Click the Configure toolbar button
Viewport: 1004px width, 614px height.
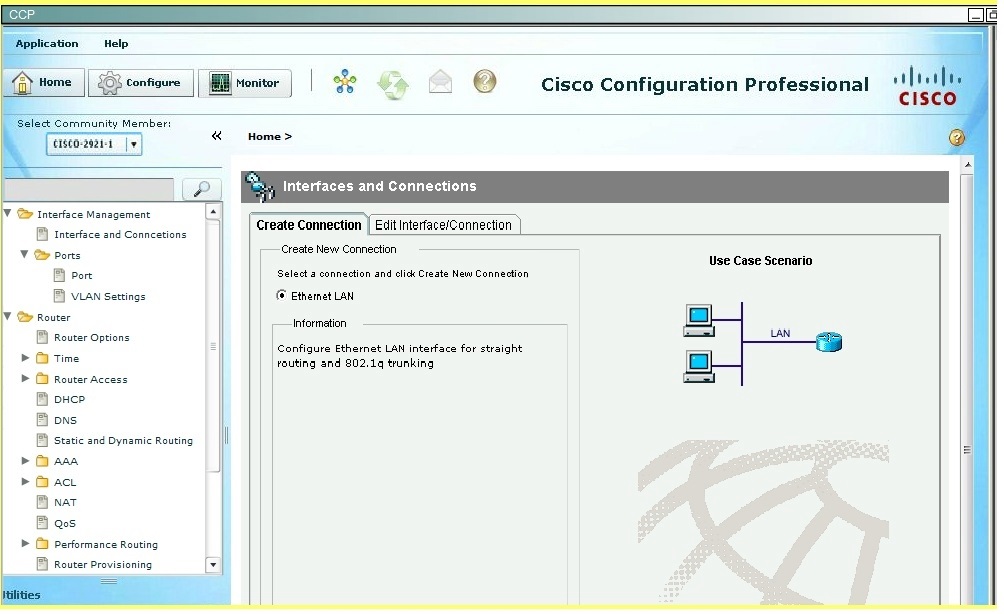(141, 83)
